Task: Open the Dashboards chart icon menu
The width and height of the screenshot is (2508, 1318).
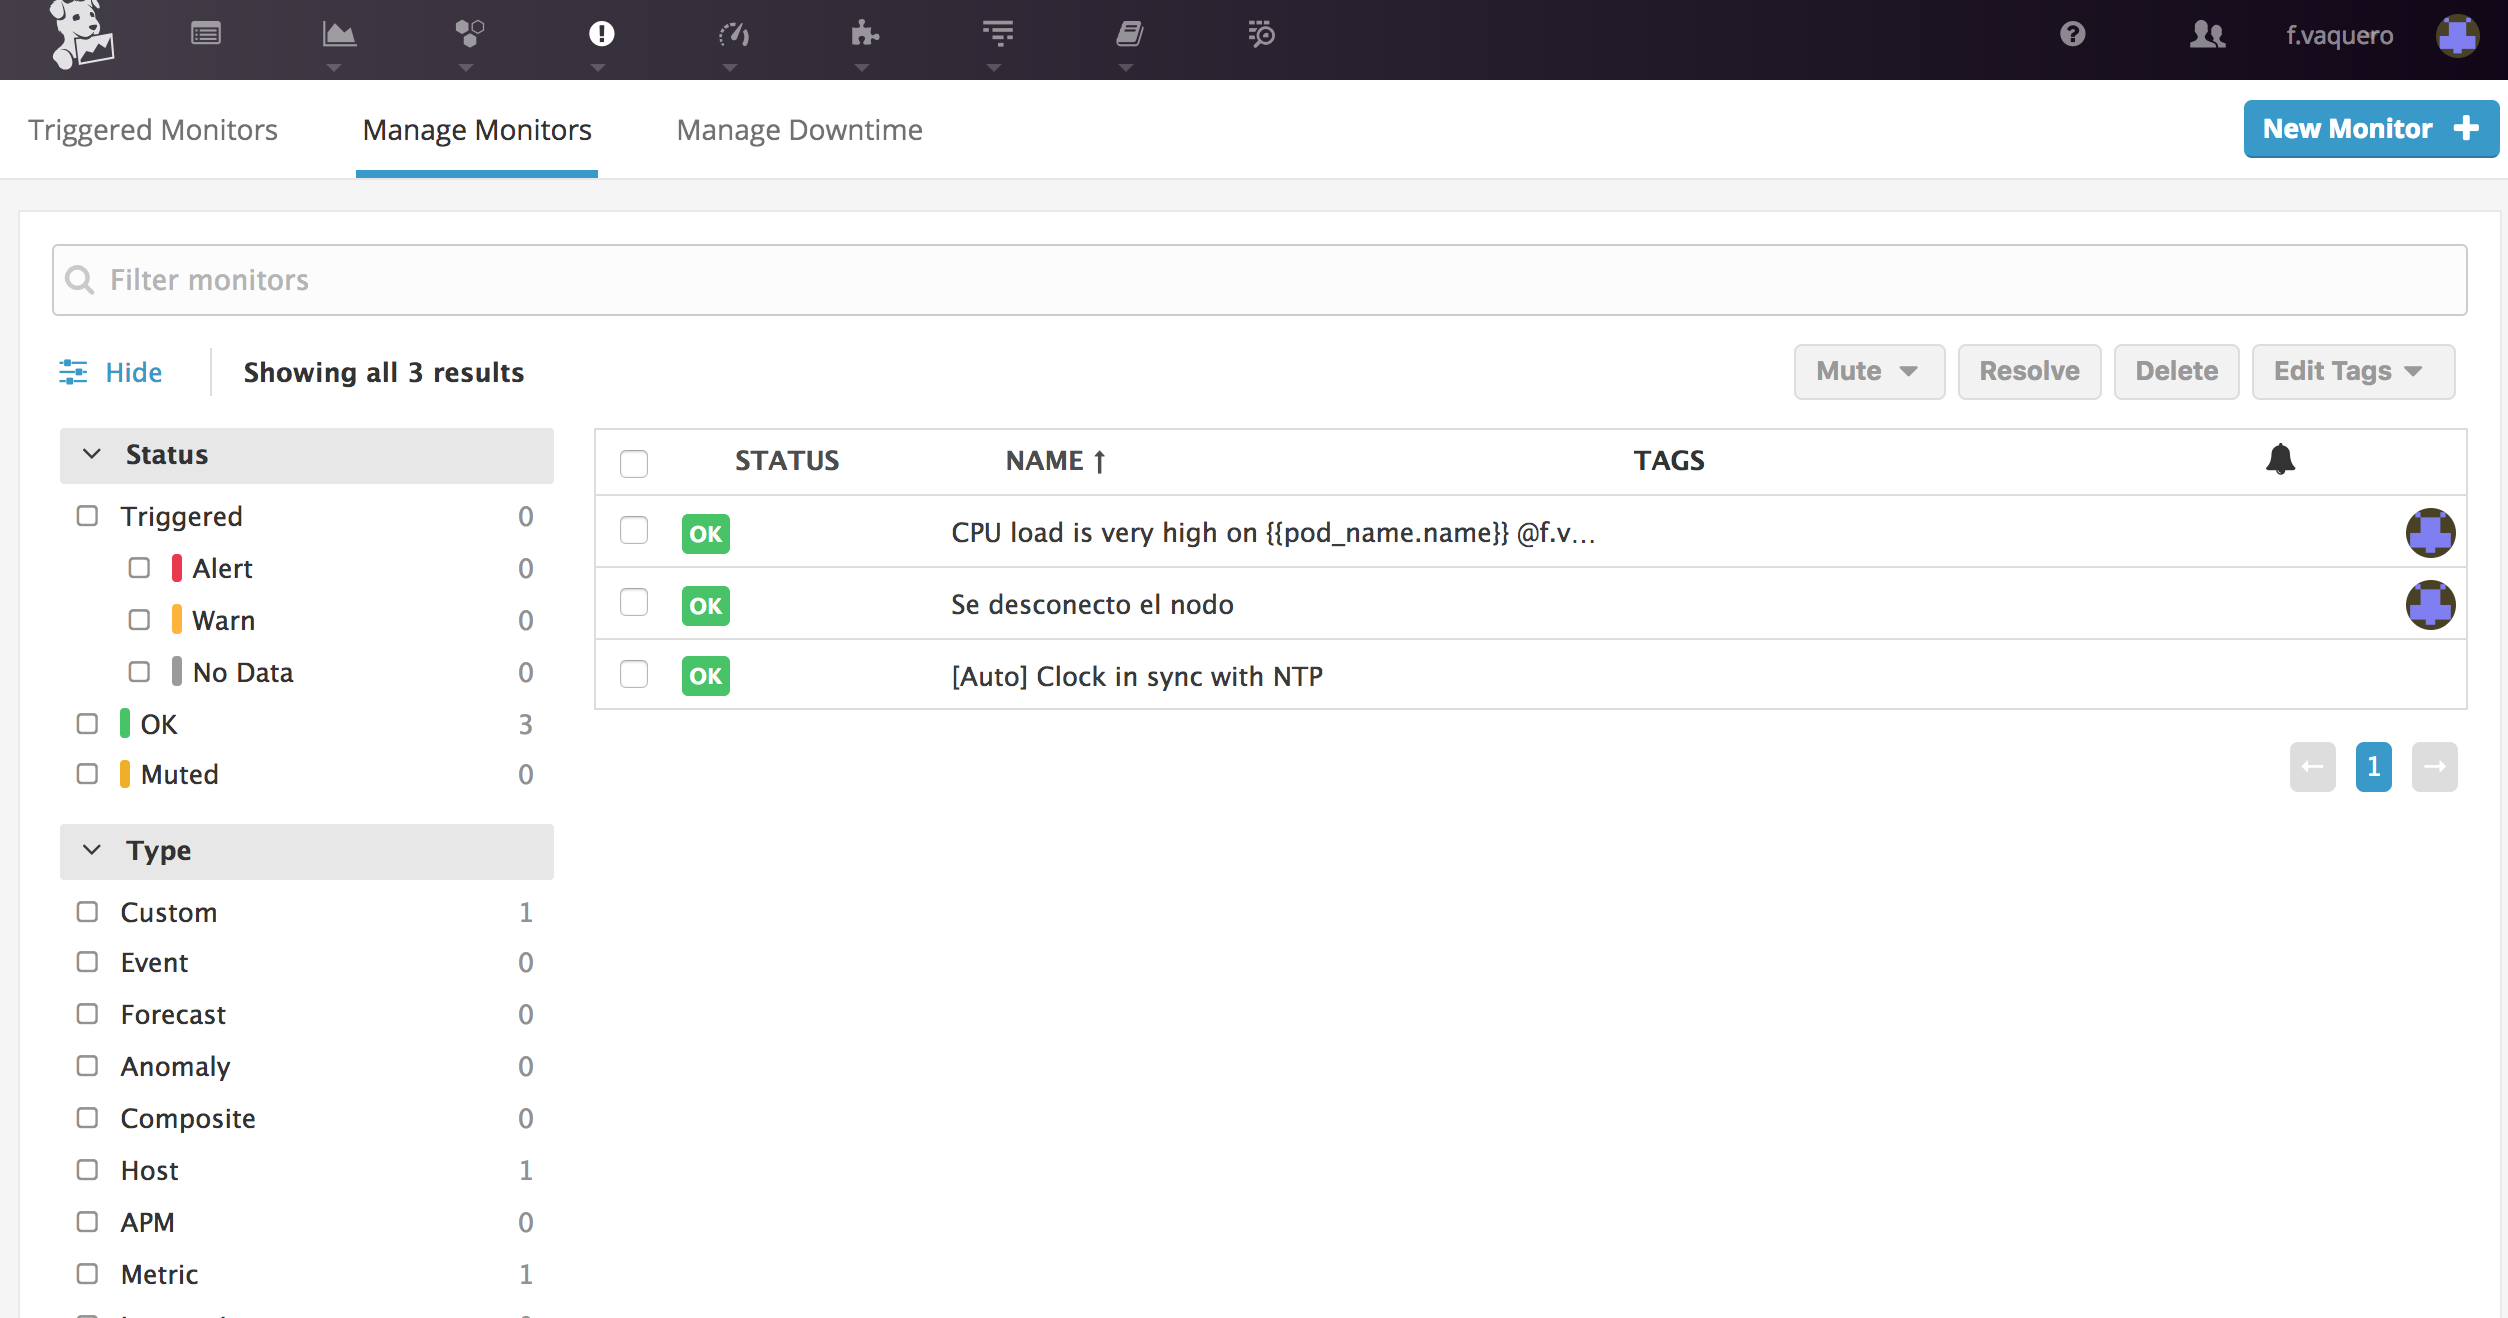Action: pos(339,35)
